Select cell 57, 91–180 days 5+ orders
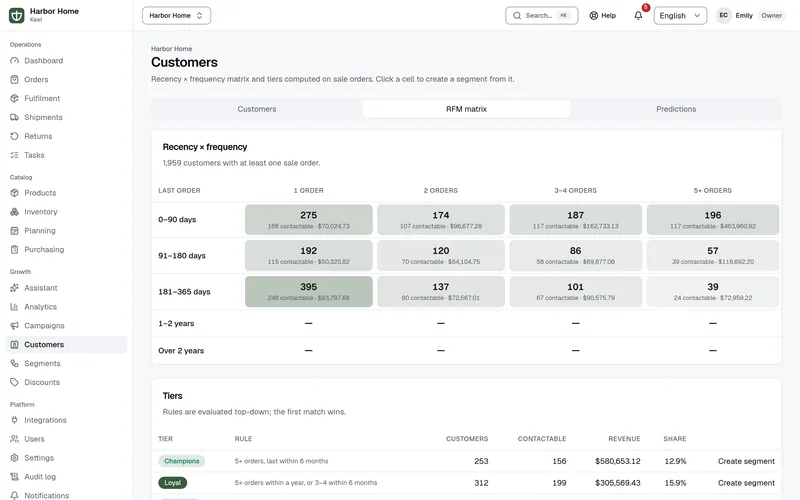The width and height of the screenshot is (800, 500). (x=713, y=256)
